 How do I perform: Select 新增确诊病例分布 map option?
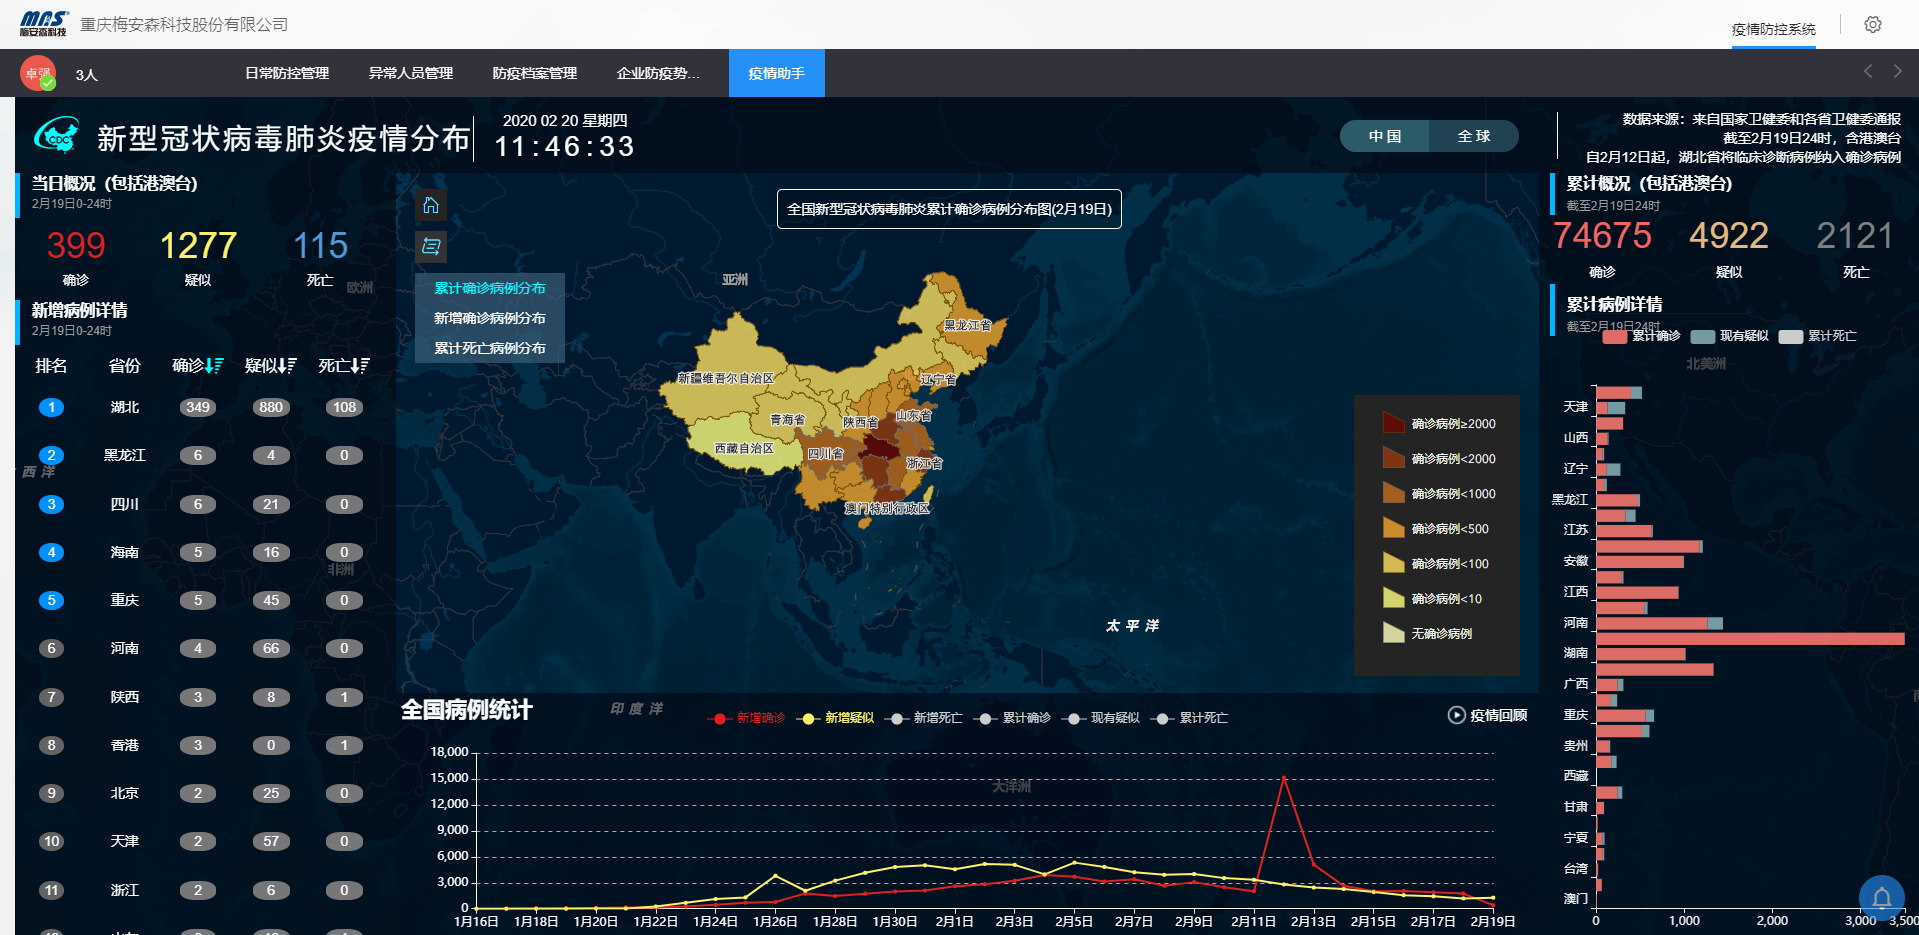(x=489, y=318)
